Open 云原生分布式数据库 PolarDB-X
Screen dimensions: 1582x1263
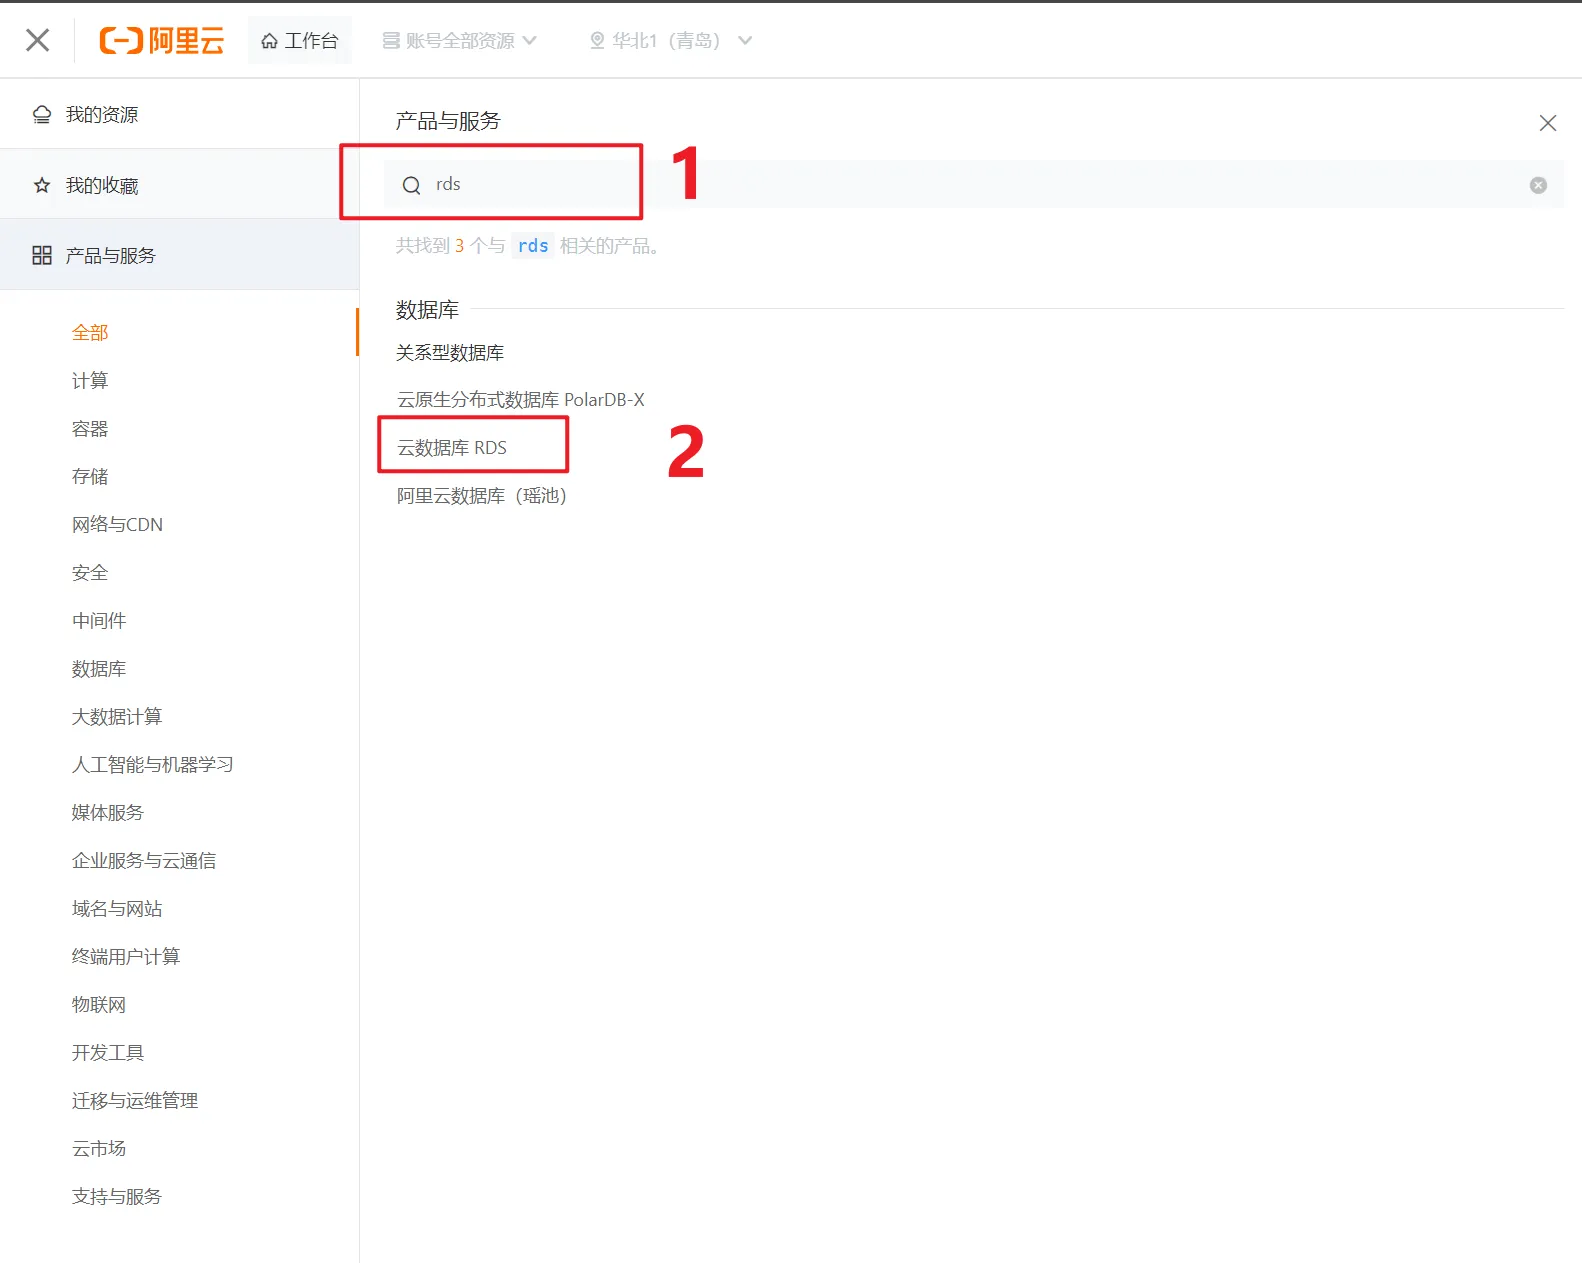pos(520,400)
